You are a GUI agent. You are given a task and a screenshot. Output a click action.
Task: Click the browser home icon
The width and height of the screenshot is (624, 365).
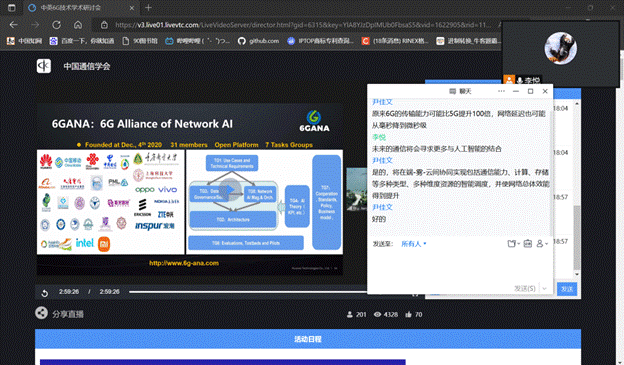click(78, 25)
